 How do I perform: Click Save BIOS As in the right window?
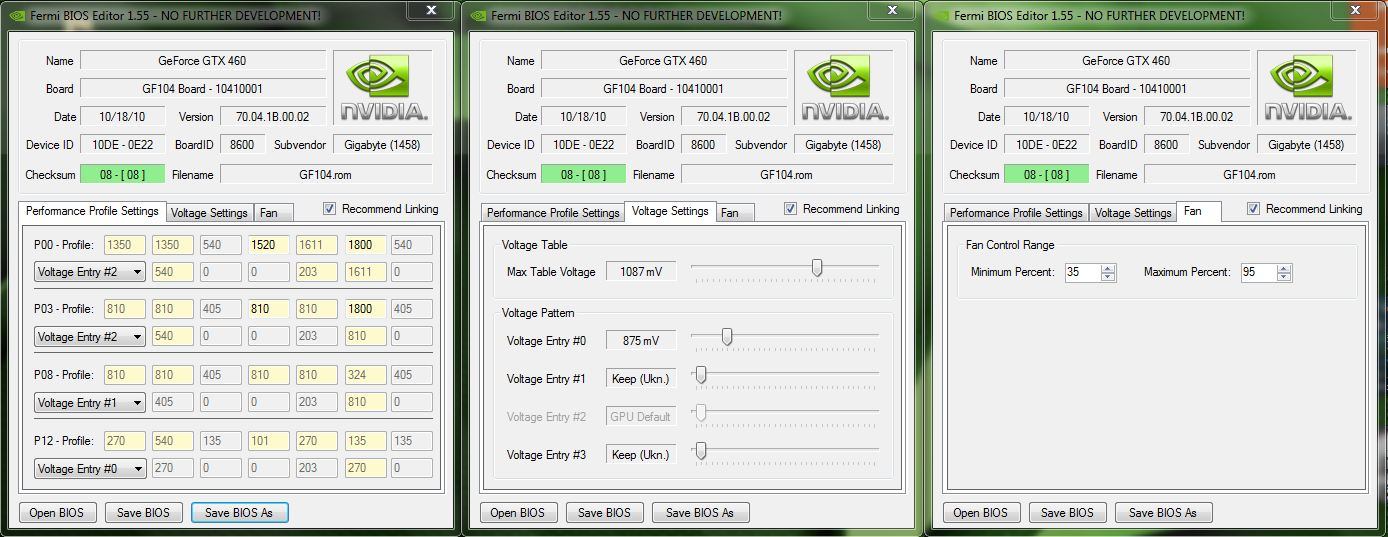(1163, 513)
